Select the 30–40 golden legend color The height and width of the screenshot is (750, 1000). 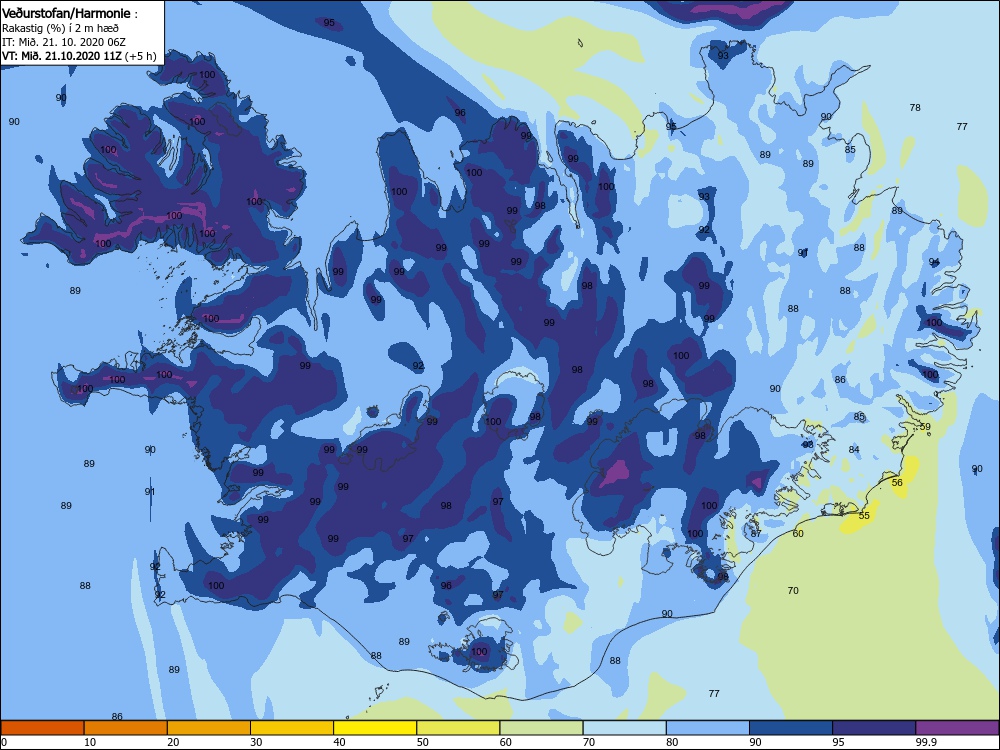(292, 728)
